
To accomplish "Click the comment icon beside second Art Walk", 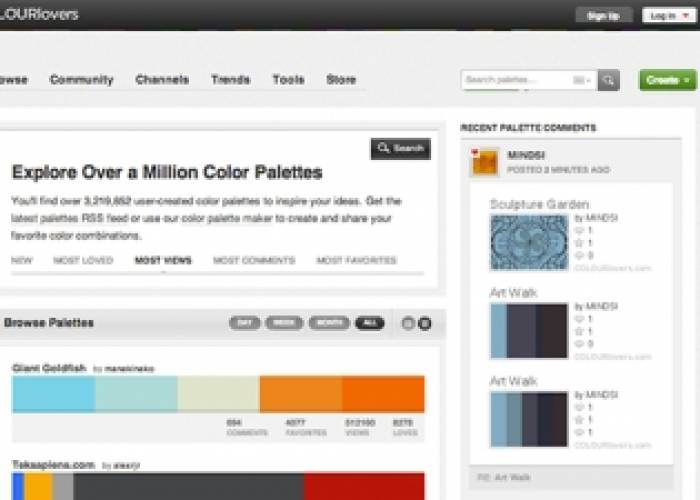I will (x=579, y=407).
